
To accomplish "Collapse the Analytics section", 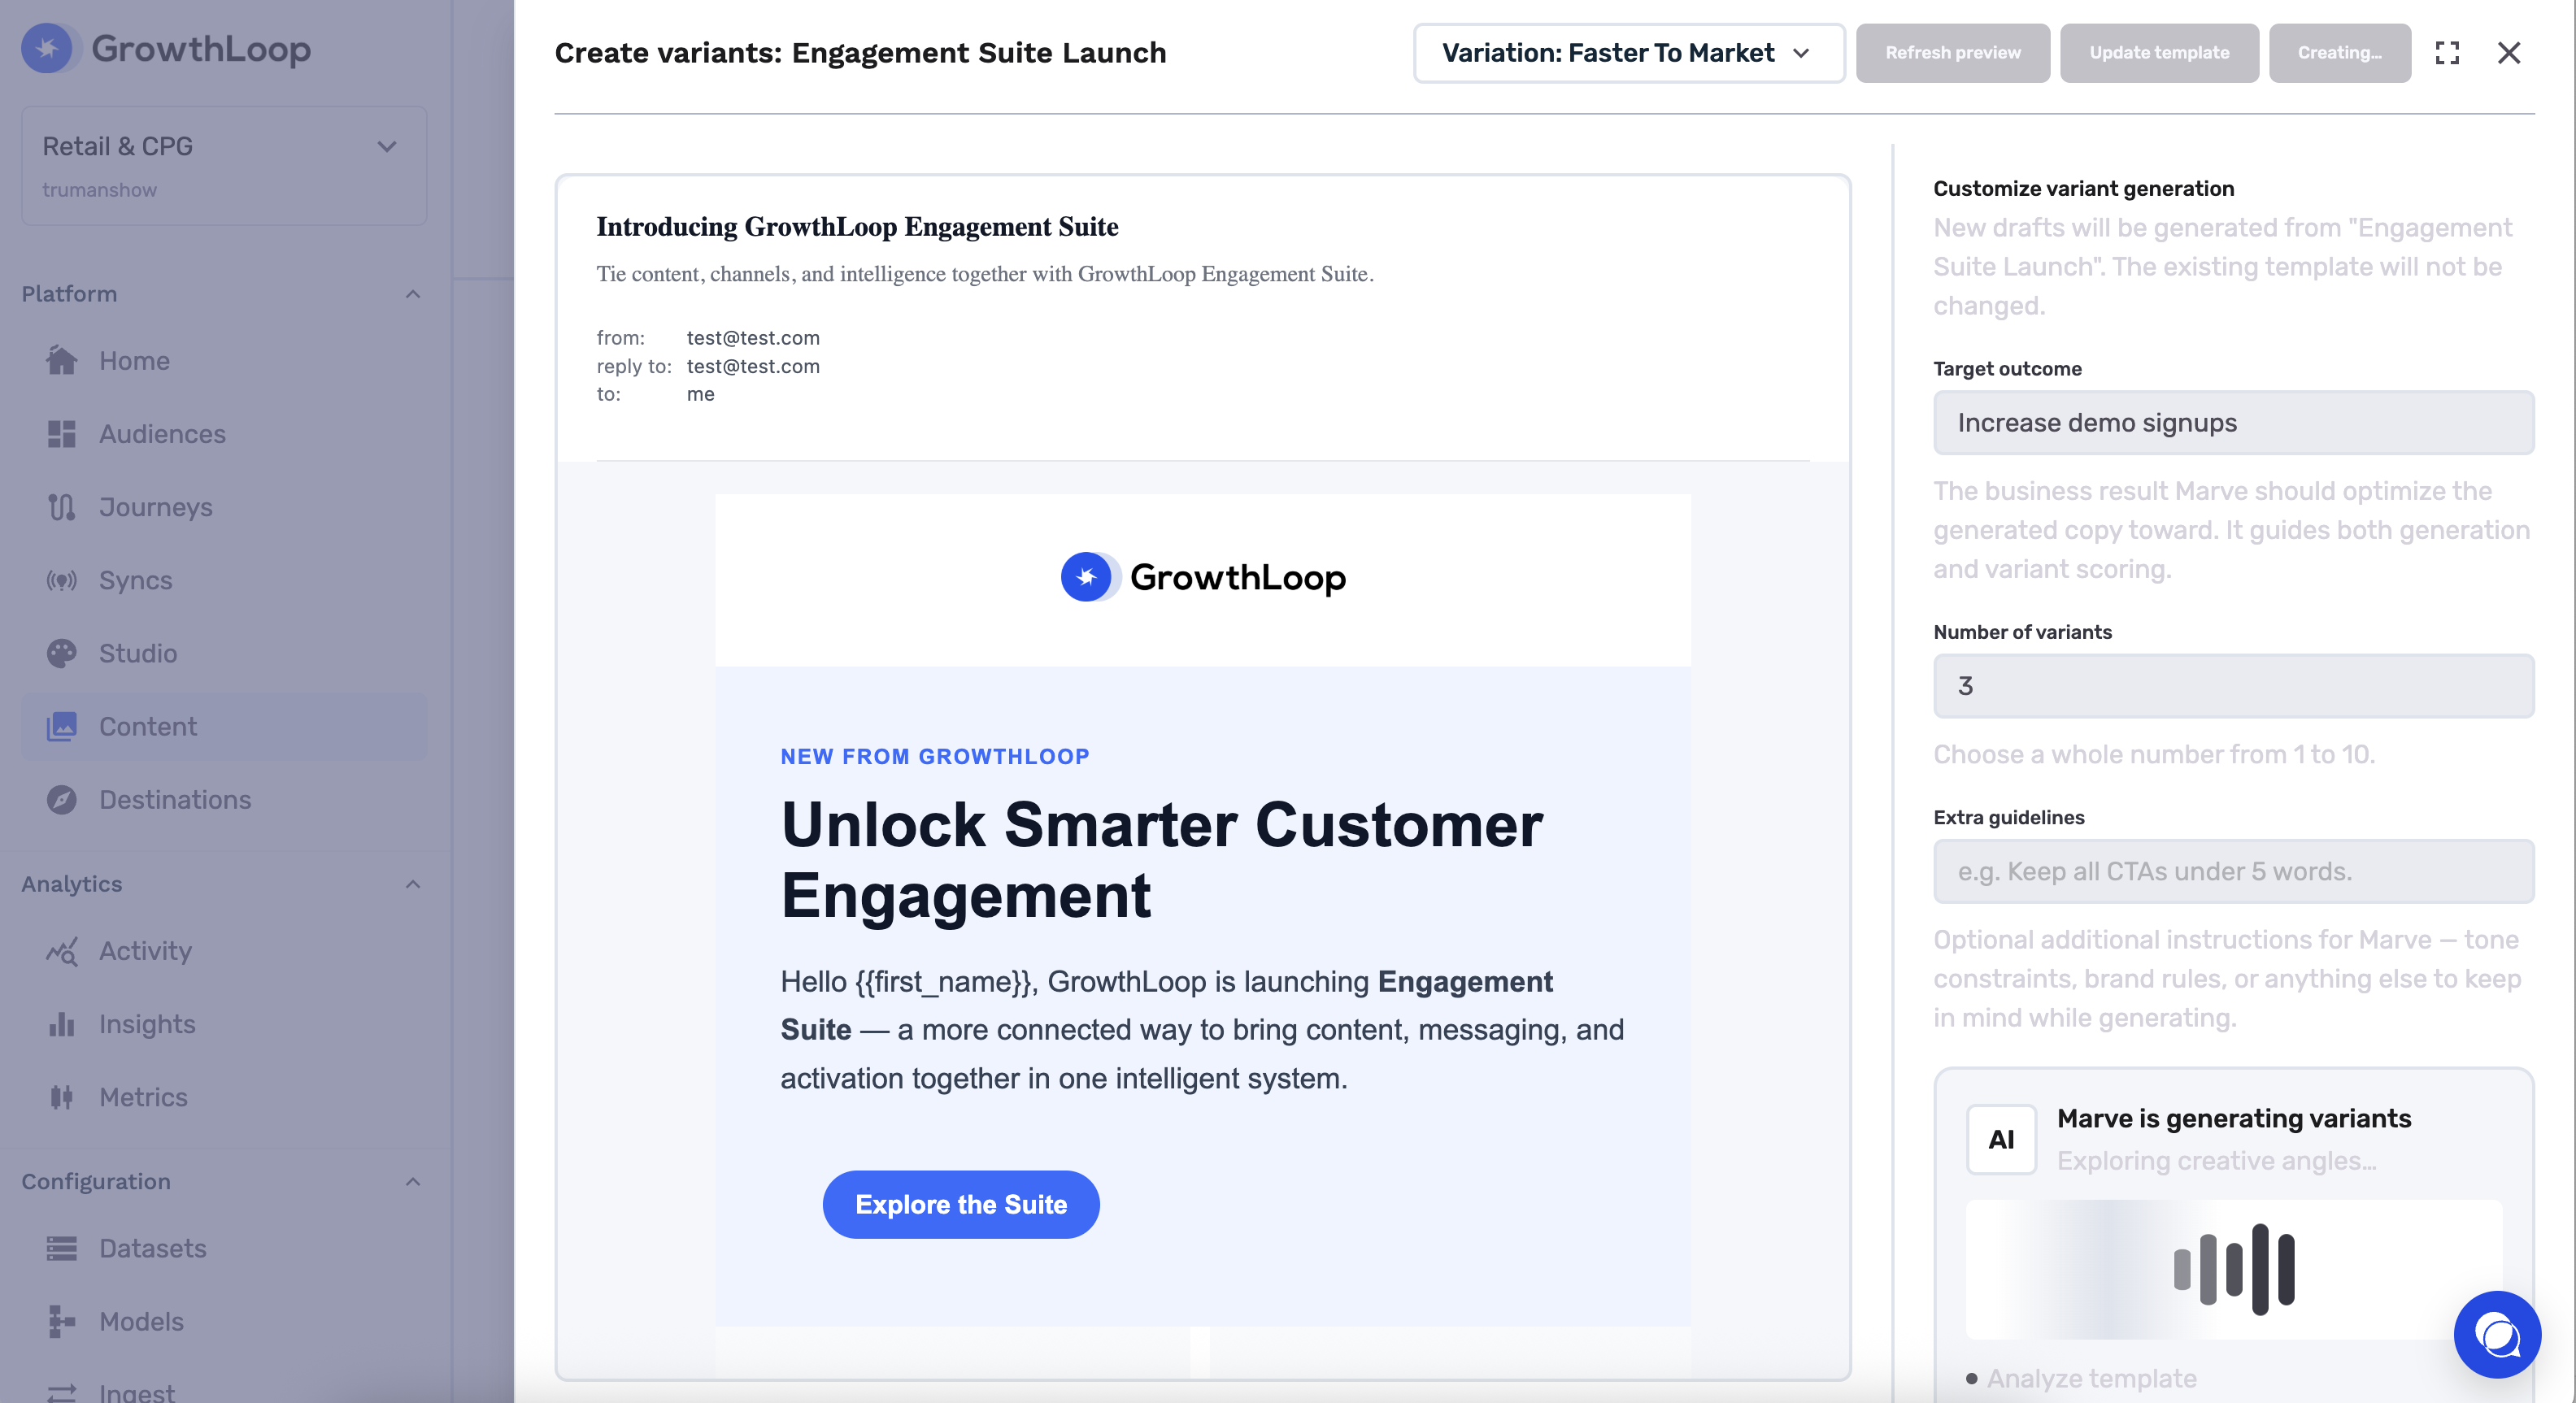I will coord(413,884).
